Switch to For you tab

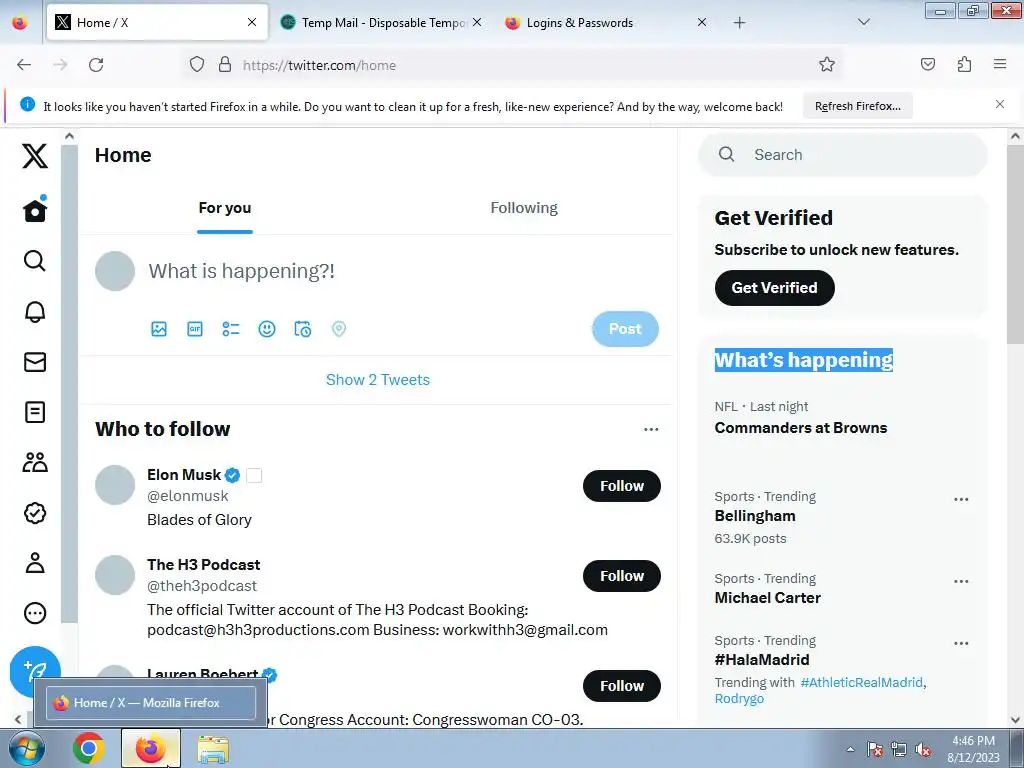[x=225, y=208]
